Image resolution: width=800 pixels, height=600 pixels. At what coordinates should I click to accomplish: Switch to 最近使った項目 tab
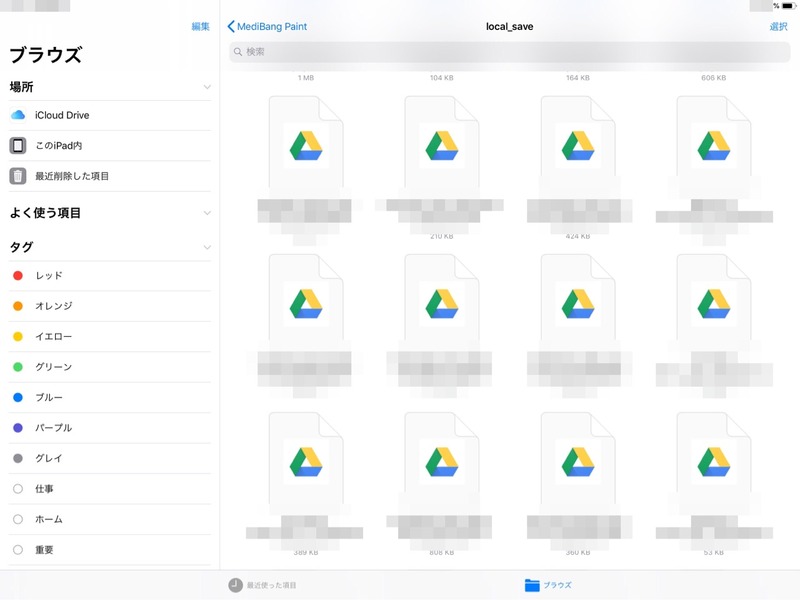(x=262, y=585)
